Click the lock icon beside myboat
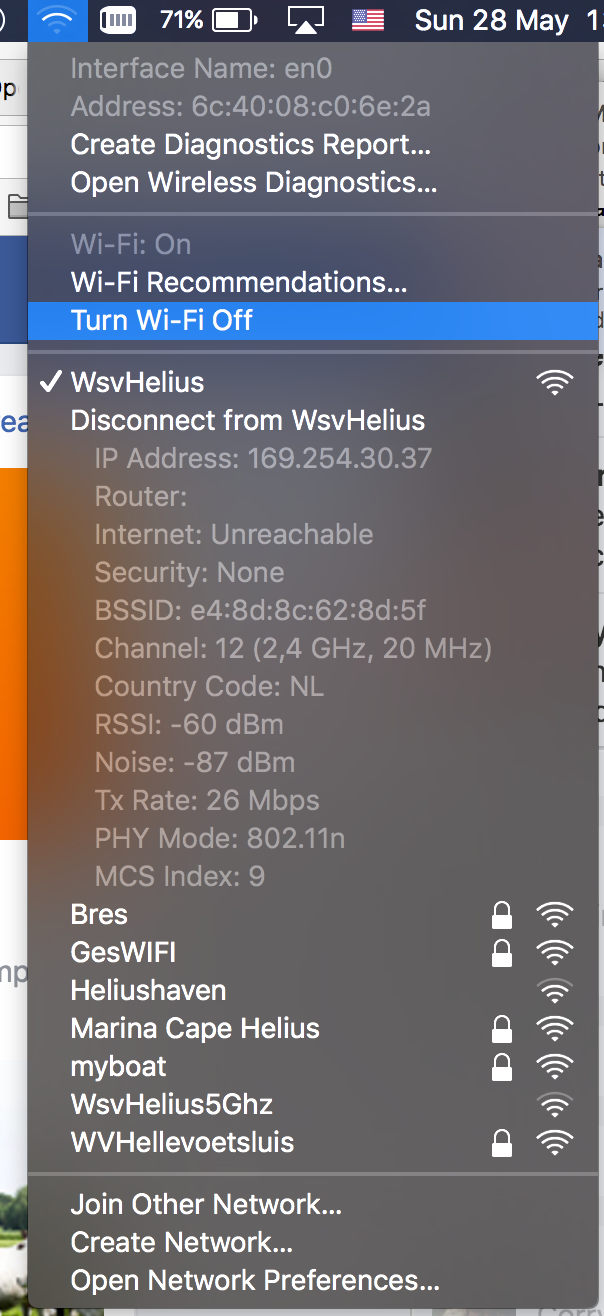Image resolution: width=604 pixels, height=1316 pixels. point(502,1066)
